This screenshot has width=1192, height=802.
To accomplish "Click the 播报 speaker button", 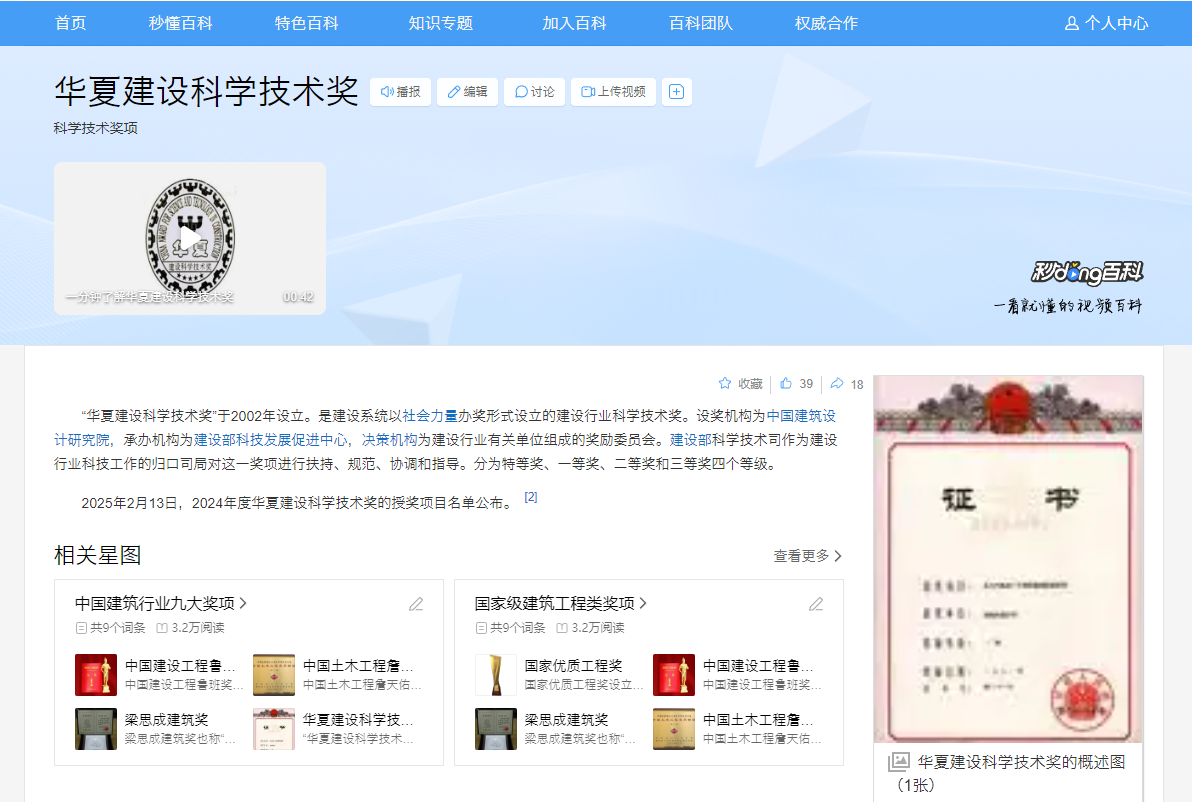I will coord(400,92).
